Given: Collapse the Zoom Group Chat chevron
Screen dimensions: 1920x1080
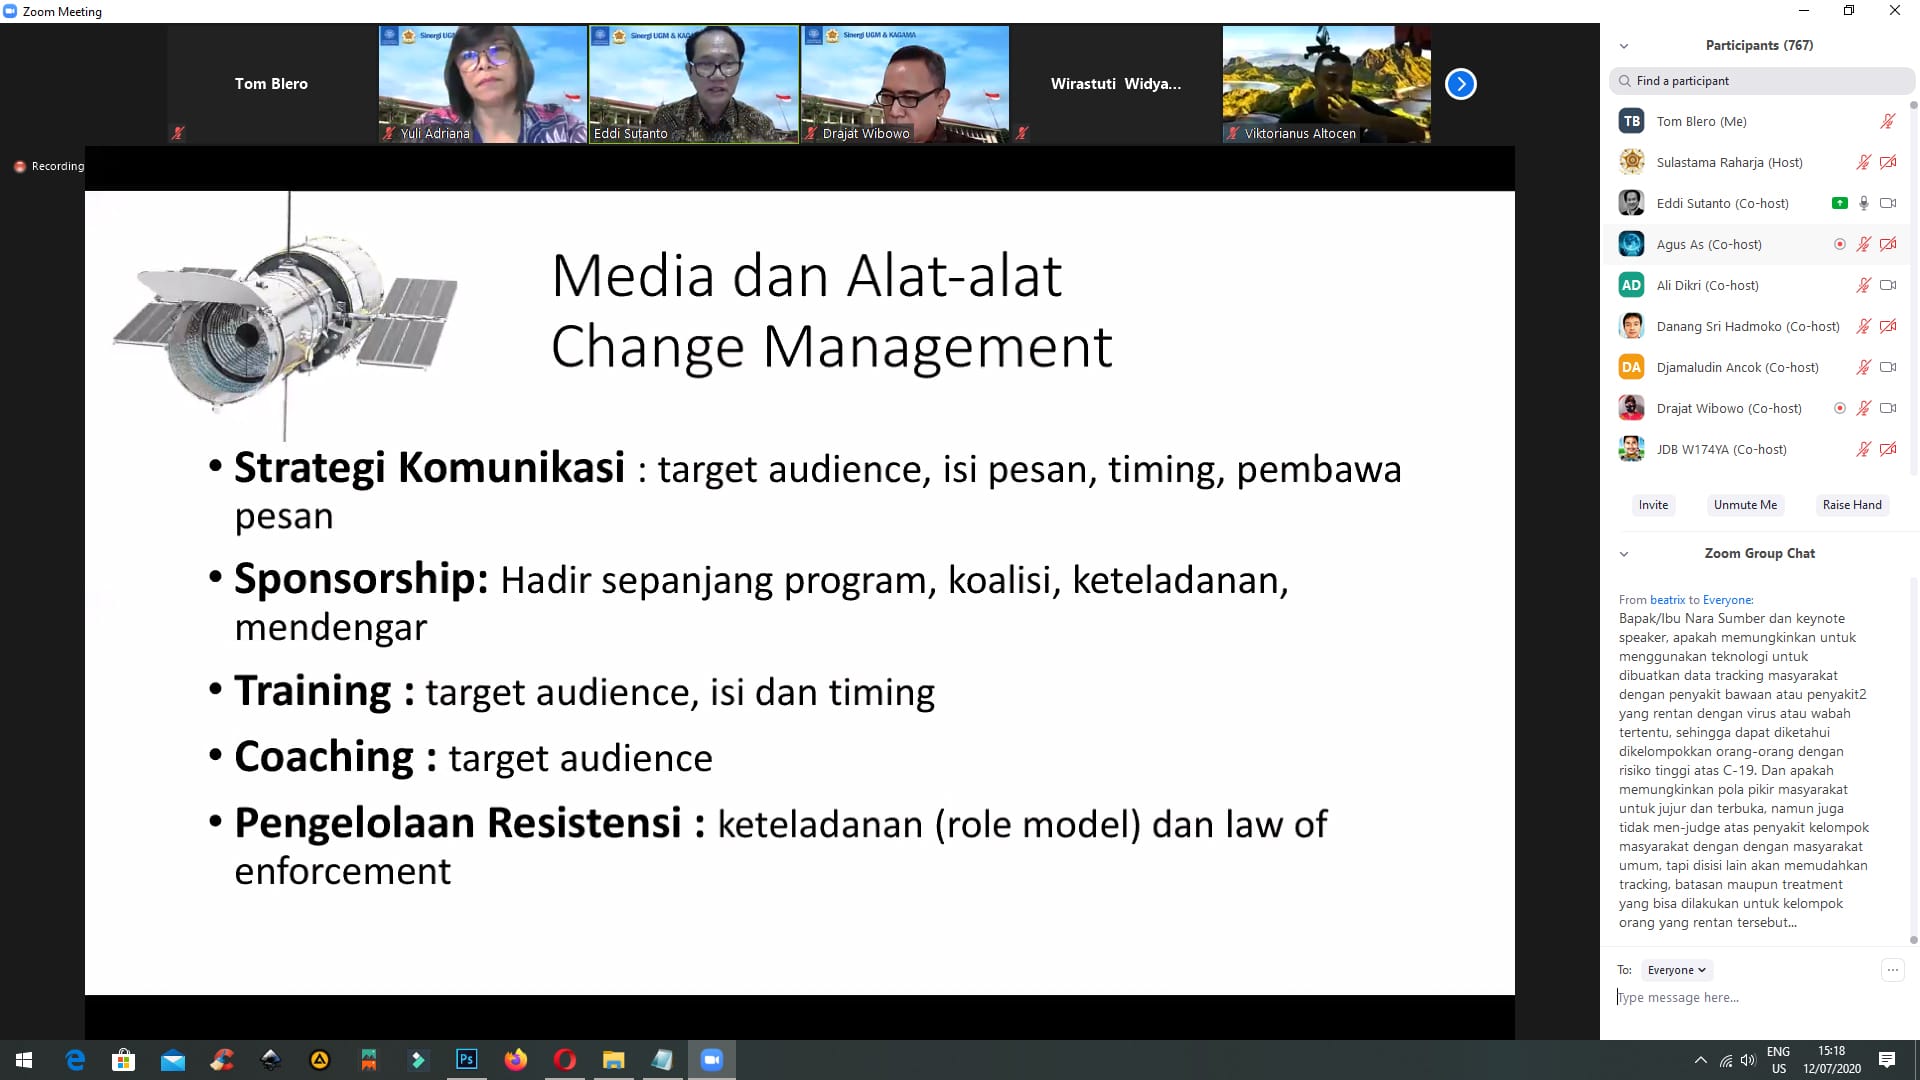Looking at the screenshot, I should click(x=1624, y=554).
